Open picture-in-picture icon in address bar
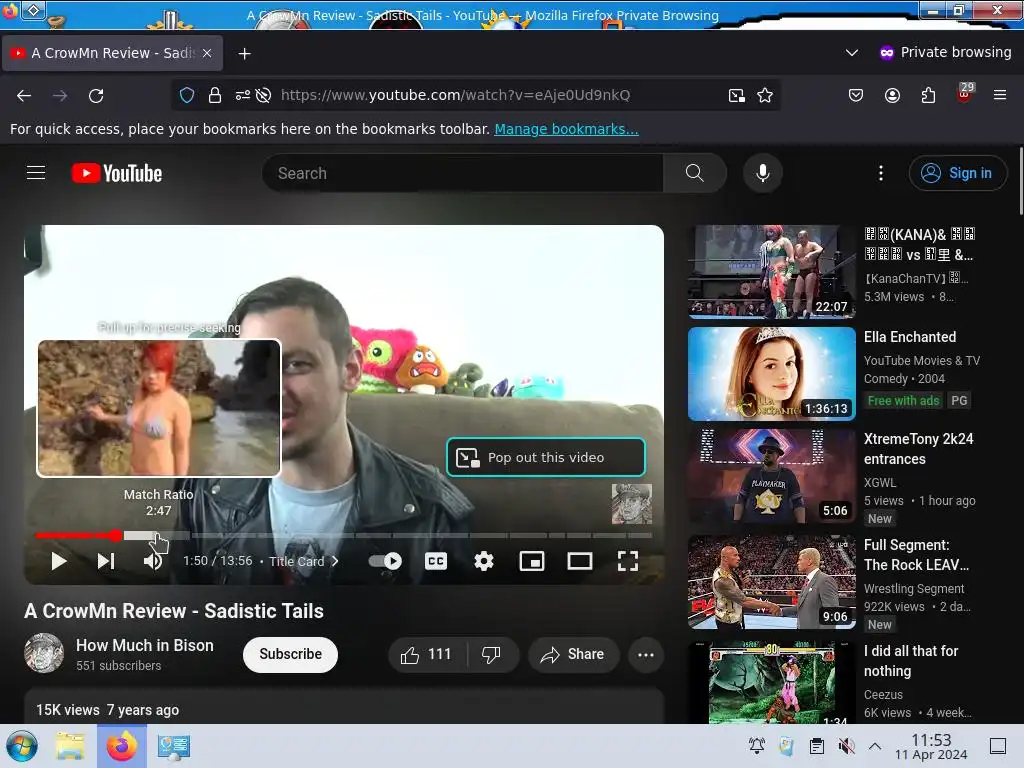Image resolution: width=1024 pixels, height=768 pixels. [x=737, y=95]
